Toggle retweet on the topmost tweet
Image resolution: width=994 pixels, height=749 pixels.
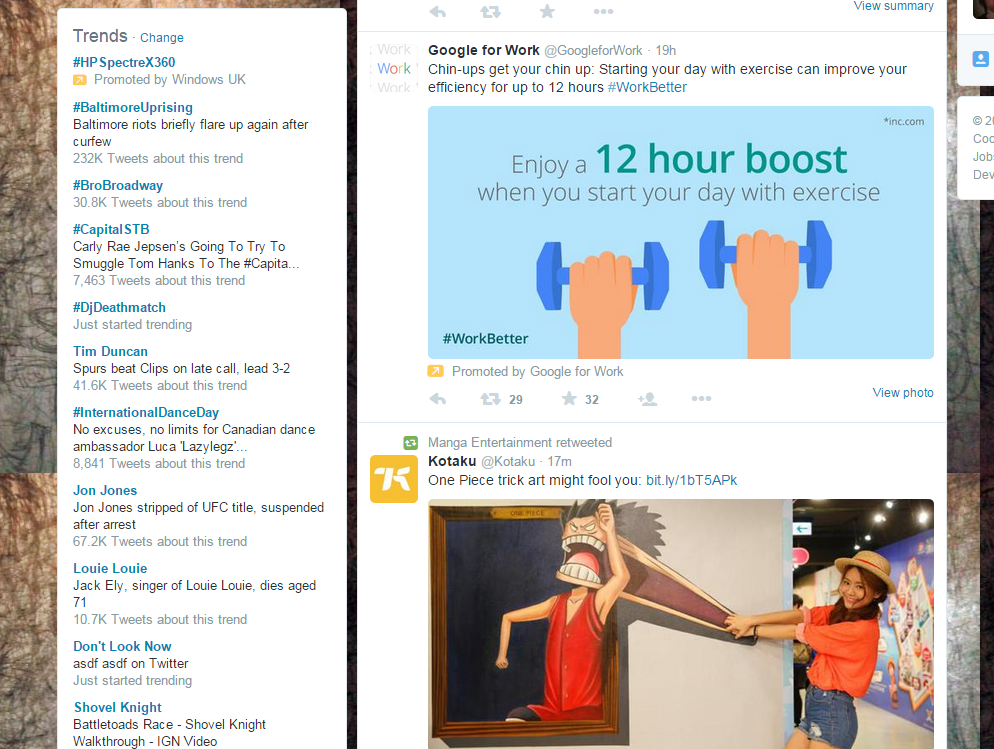pyautogui.click(x=490, y=11)
